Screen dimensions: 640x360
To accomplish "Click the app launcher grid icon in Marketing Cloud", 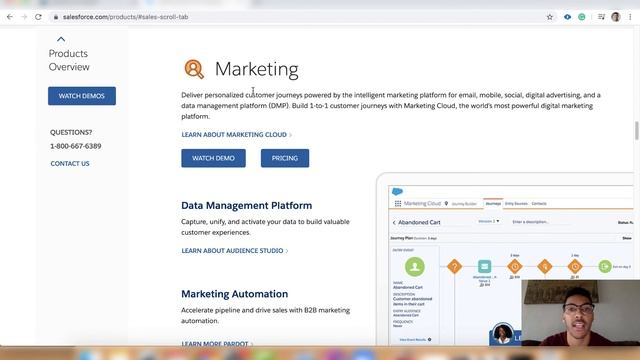I will pos(398,203).
